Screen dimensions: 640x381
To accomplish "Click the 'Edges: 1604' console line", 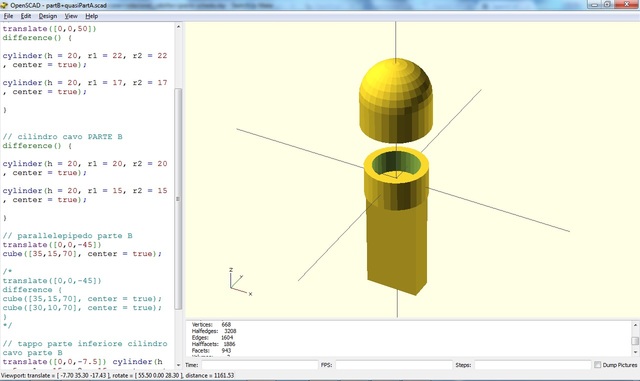I will pos(212,338).
